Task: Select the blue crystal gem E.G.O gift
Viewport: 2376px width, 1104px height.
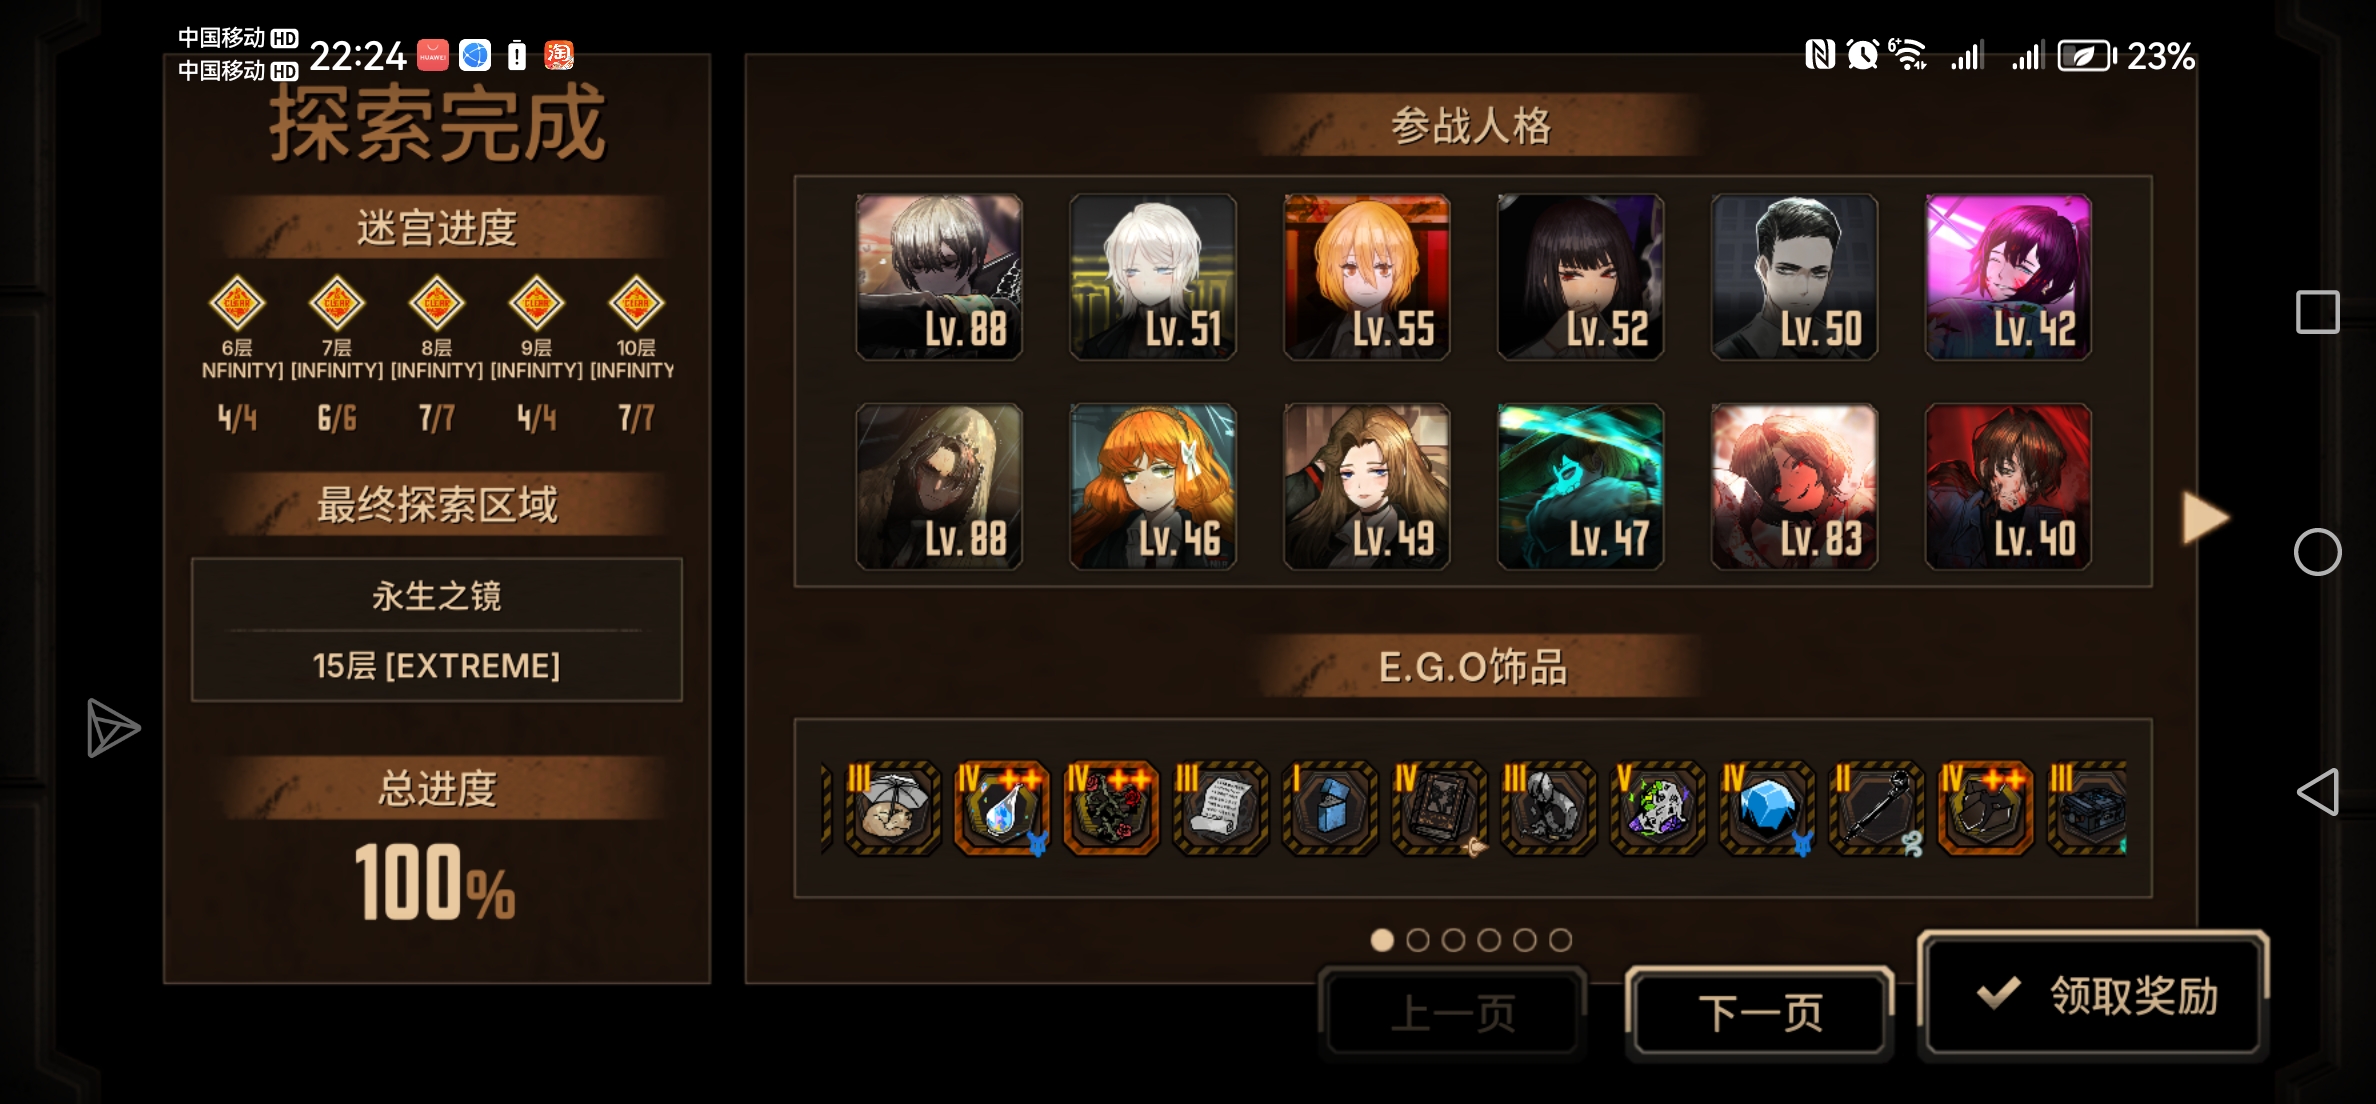Action: point(1767,808)
